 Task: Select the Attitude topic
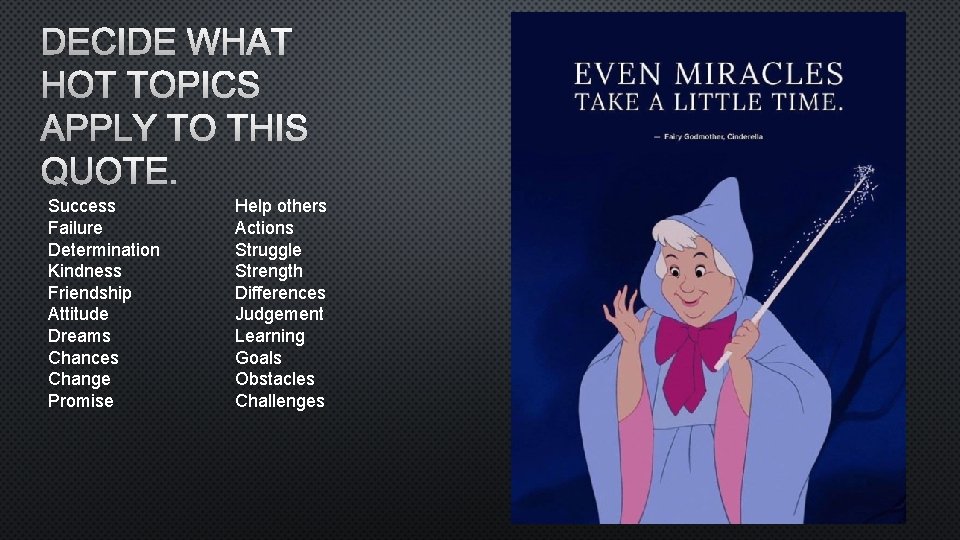78,315
